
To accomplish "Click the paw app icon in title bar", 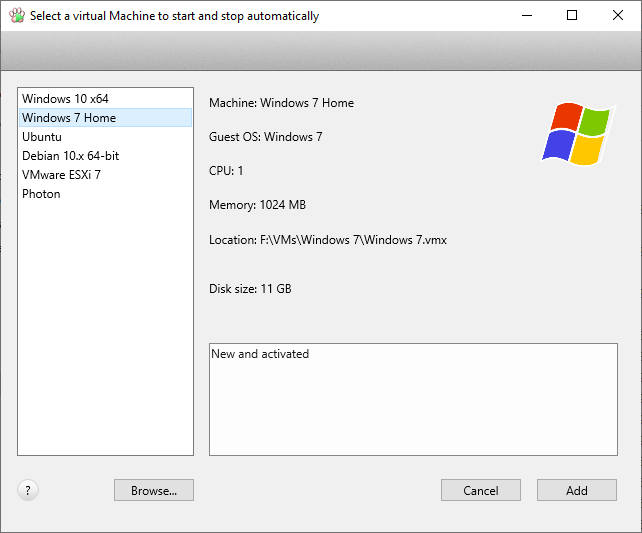I will click(17, 16).
